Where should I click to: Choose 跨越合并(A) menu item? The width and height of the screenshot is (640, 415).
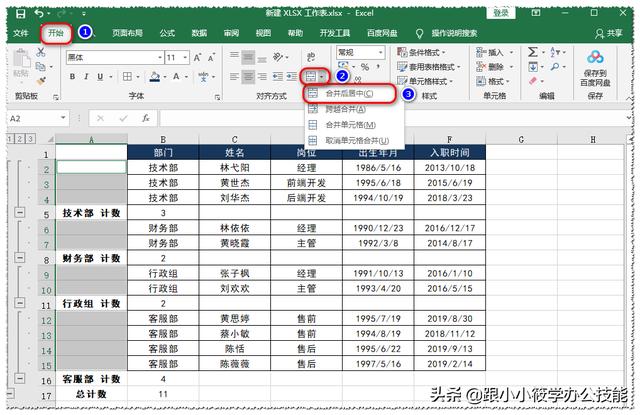pyautogui.click(x=354, y=109)
